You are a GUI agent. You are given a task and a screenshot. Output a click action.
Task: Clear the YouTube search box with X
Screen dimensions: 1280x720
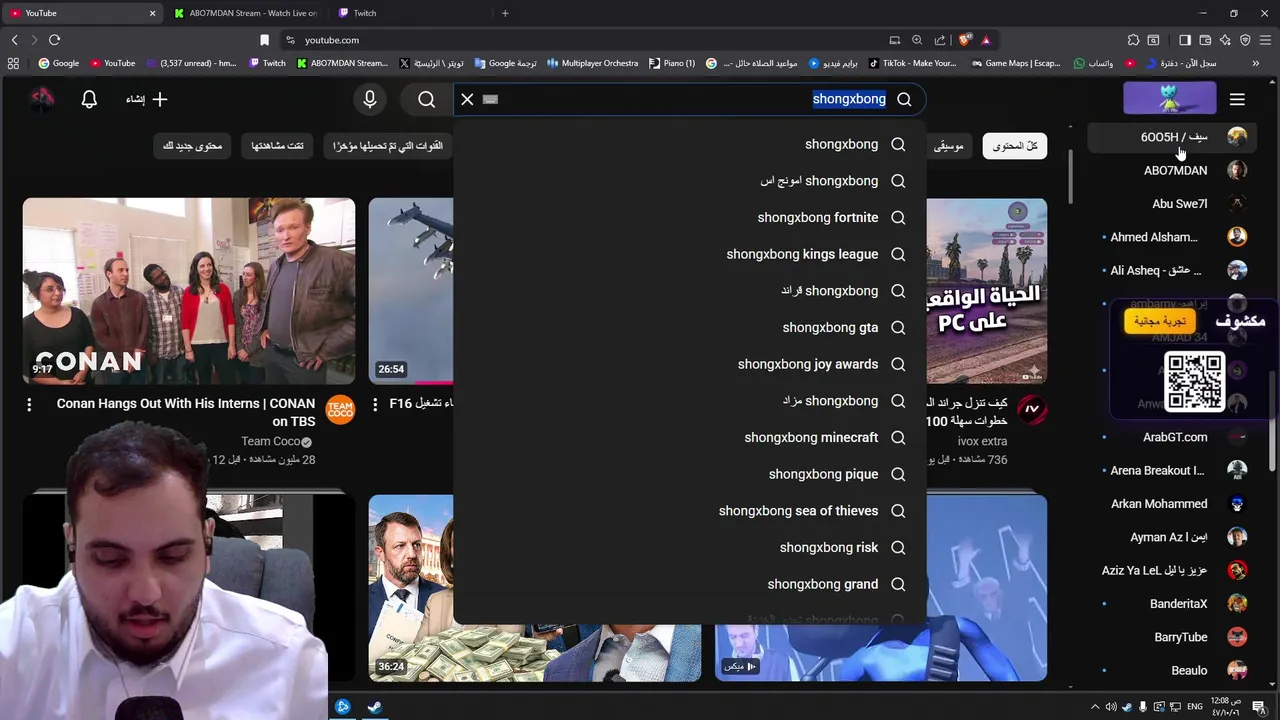pos(467,99)
